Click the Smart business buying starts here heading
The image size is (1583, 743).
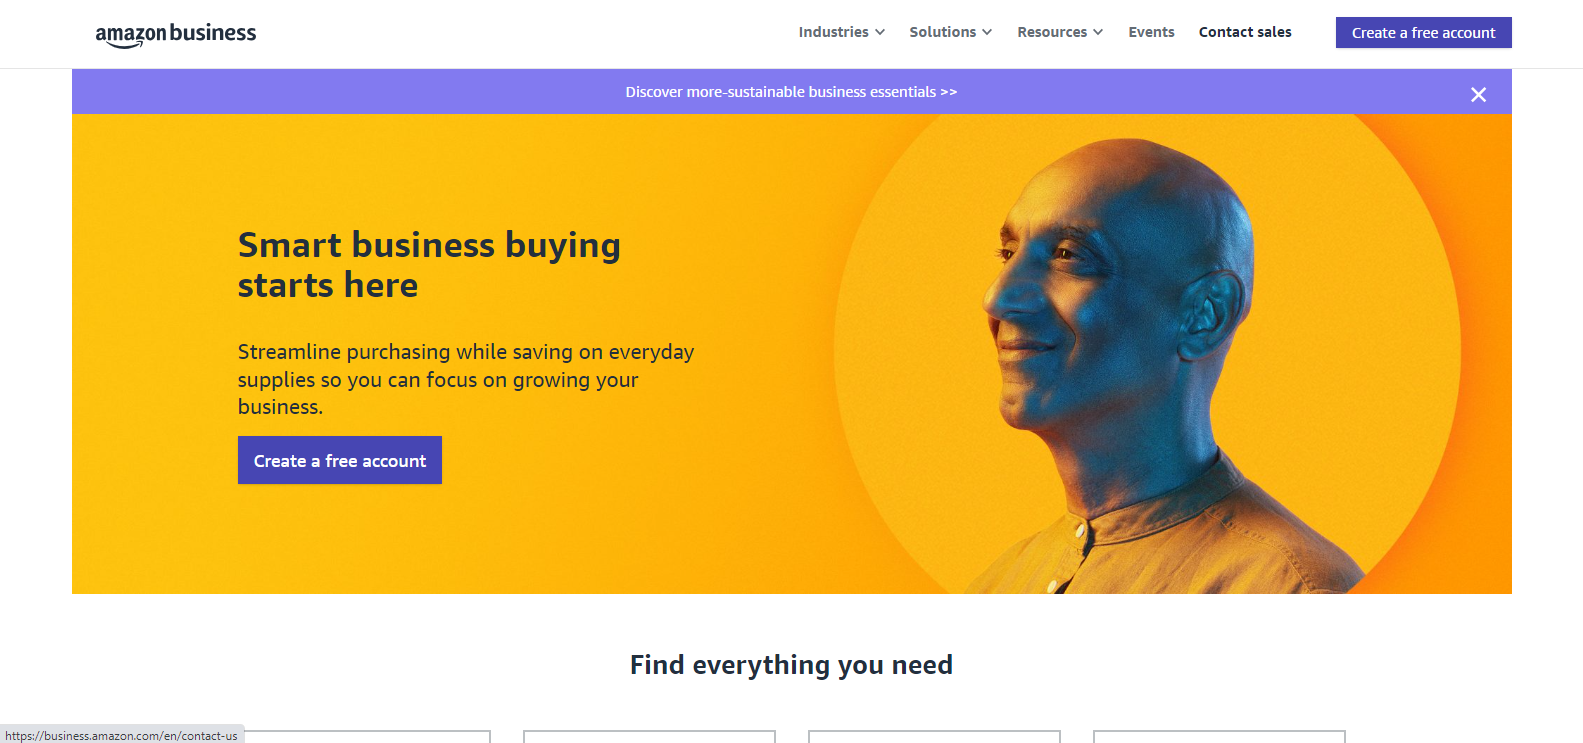click(429, 265)
